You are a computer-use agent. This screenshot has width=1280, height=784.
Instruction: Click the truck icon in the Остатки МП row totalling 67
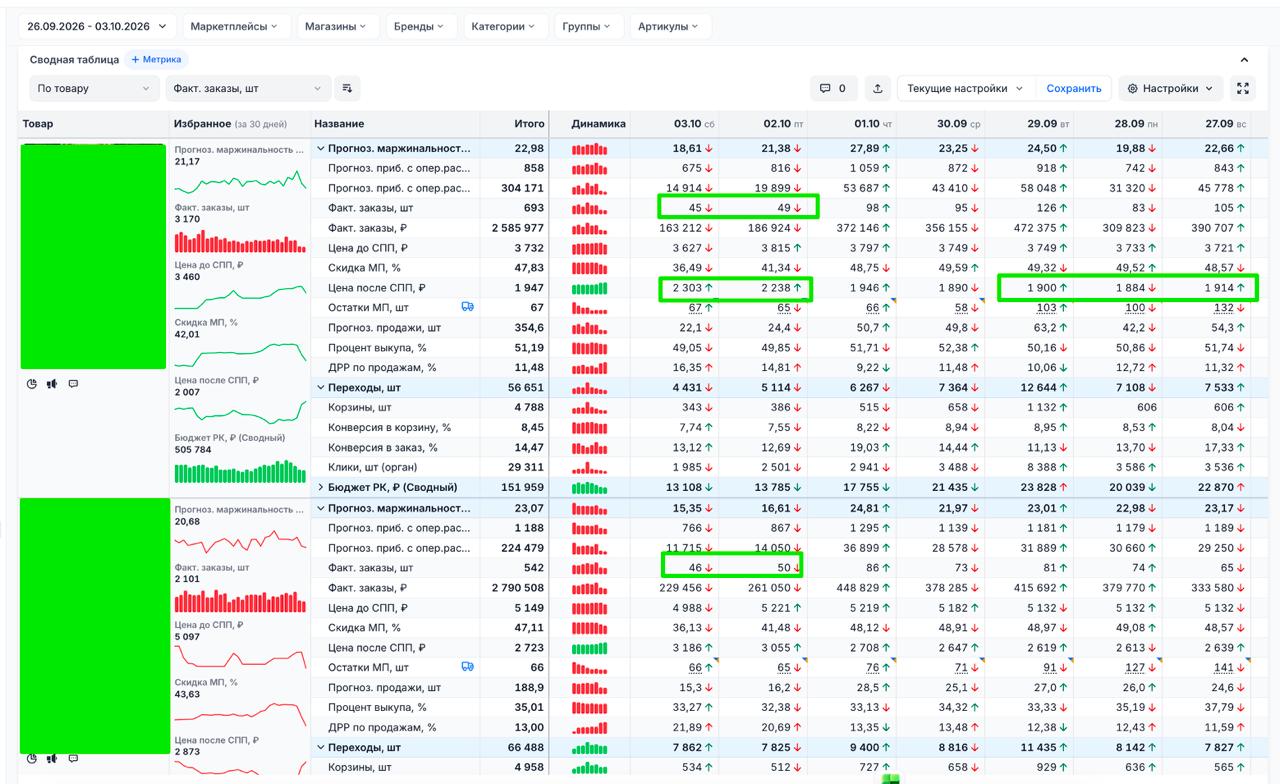[467, 307]
